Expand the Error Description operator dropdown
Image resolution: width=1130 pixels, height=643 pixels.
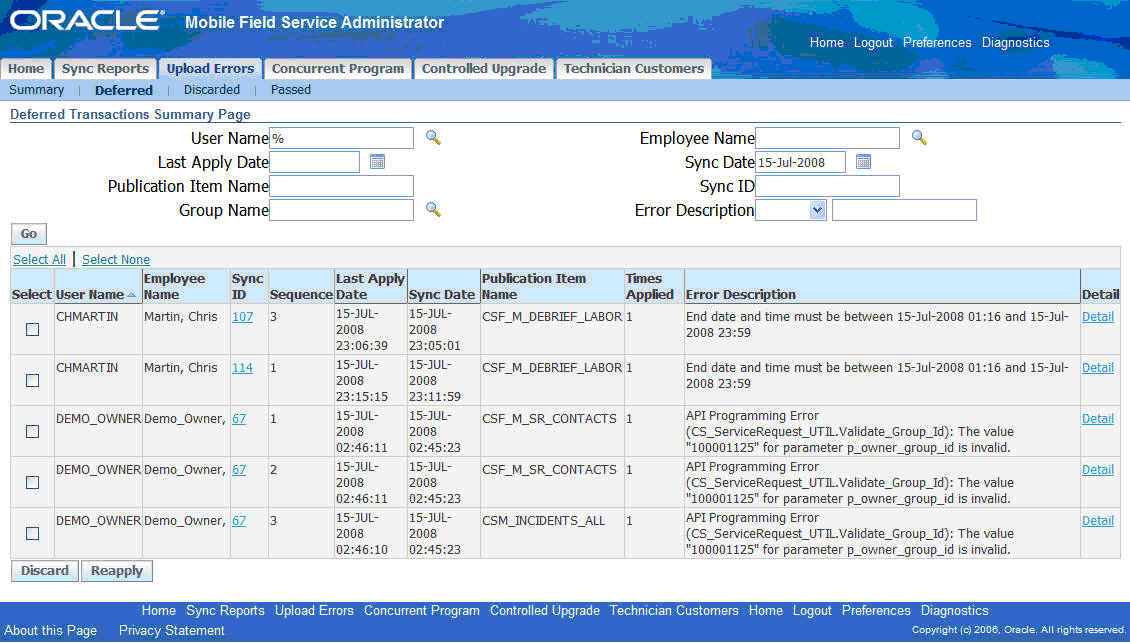pos(817,210)
